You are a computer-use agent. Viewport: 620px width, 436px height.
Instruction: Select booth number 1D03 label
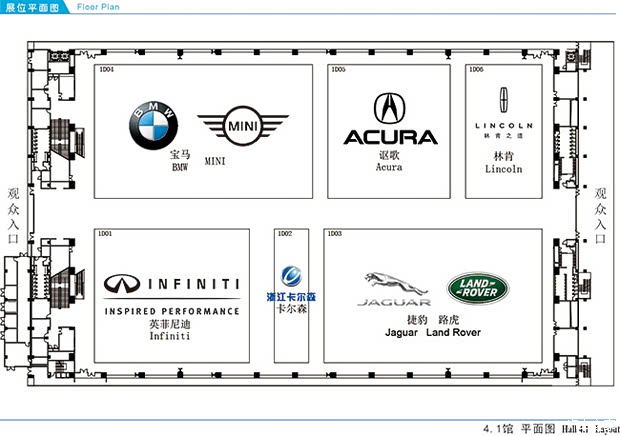tap(335, 234)
